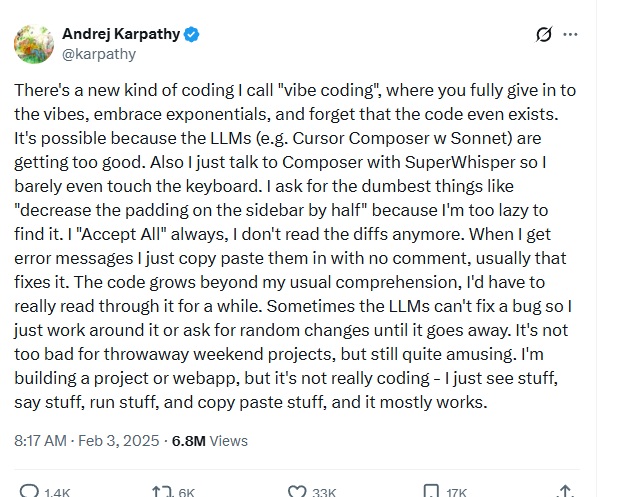
Task: Bookmark this tweet
Action: pos(431,491)
